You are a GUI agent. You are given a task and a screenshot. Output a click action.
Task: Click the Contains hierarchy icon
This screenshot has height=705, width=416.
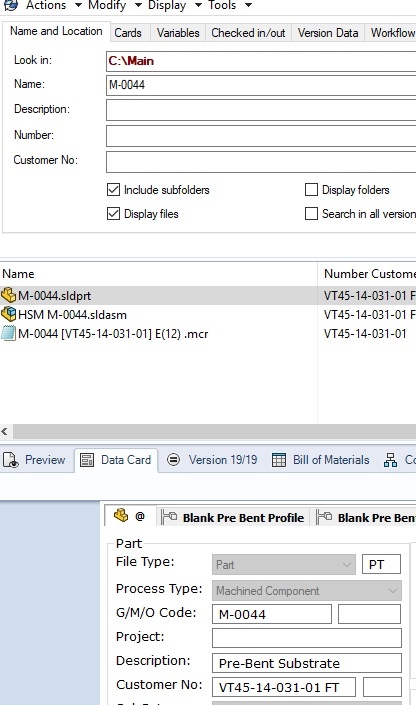click(x=390, y=460)
